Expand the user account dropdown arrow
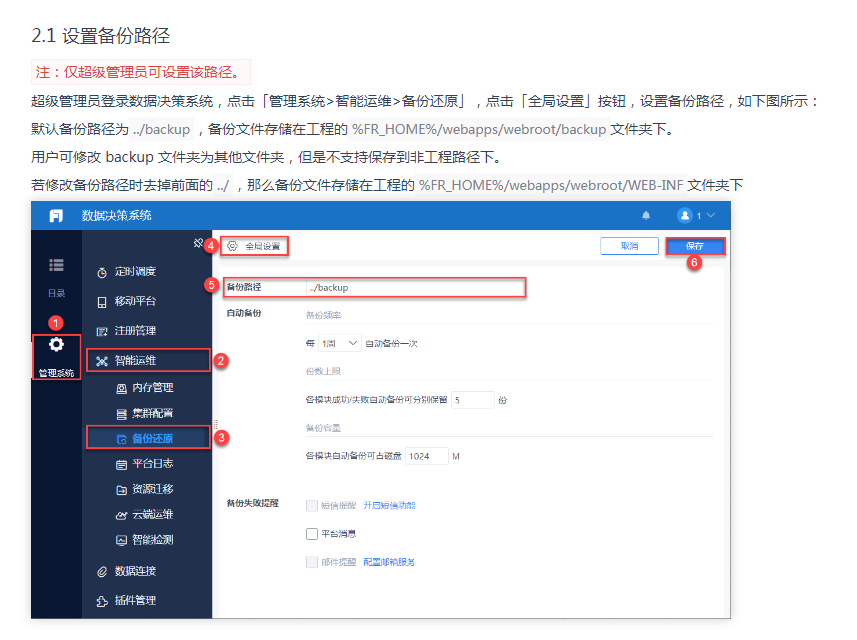This screenshot has width=857, height=640. coord(711,215)
